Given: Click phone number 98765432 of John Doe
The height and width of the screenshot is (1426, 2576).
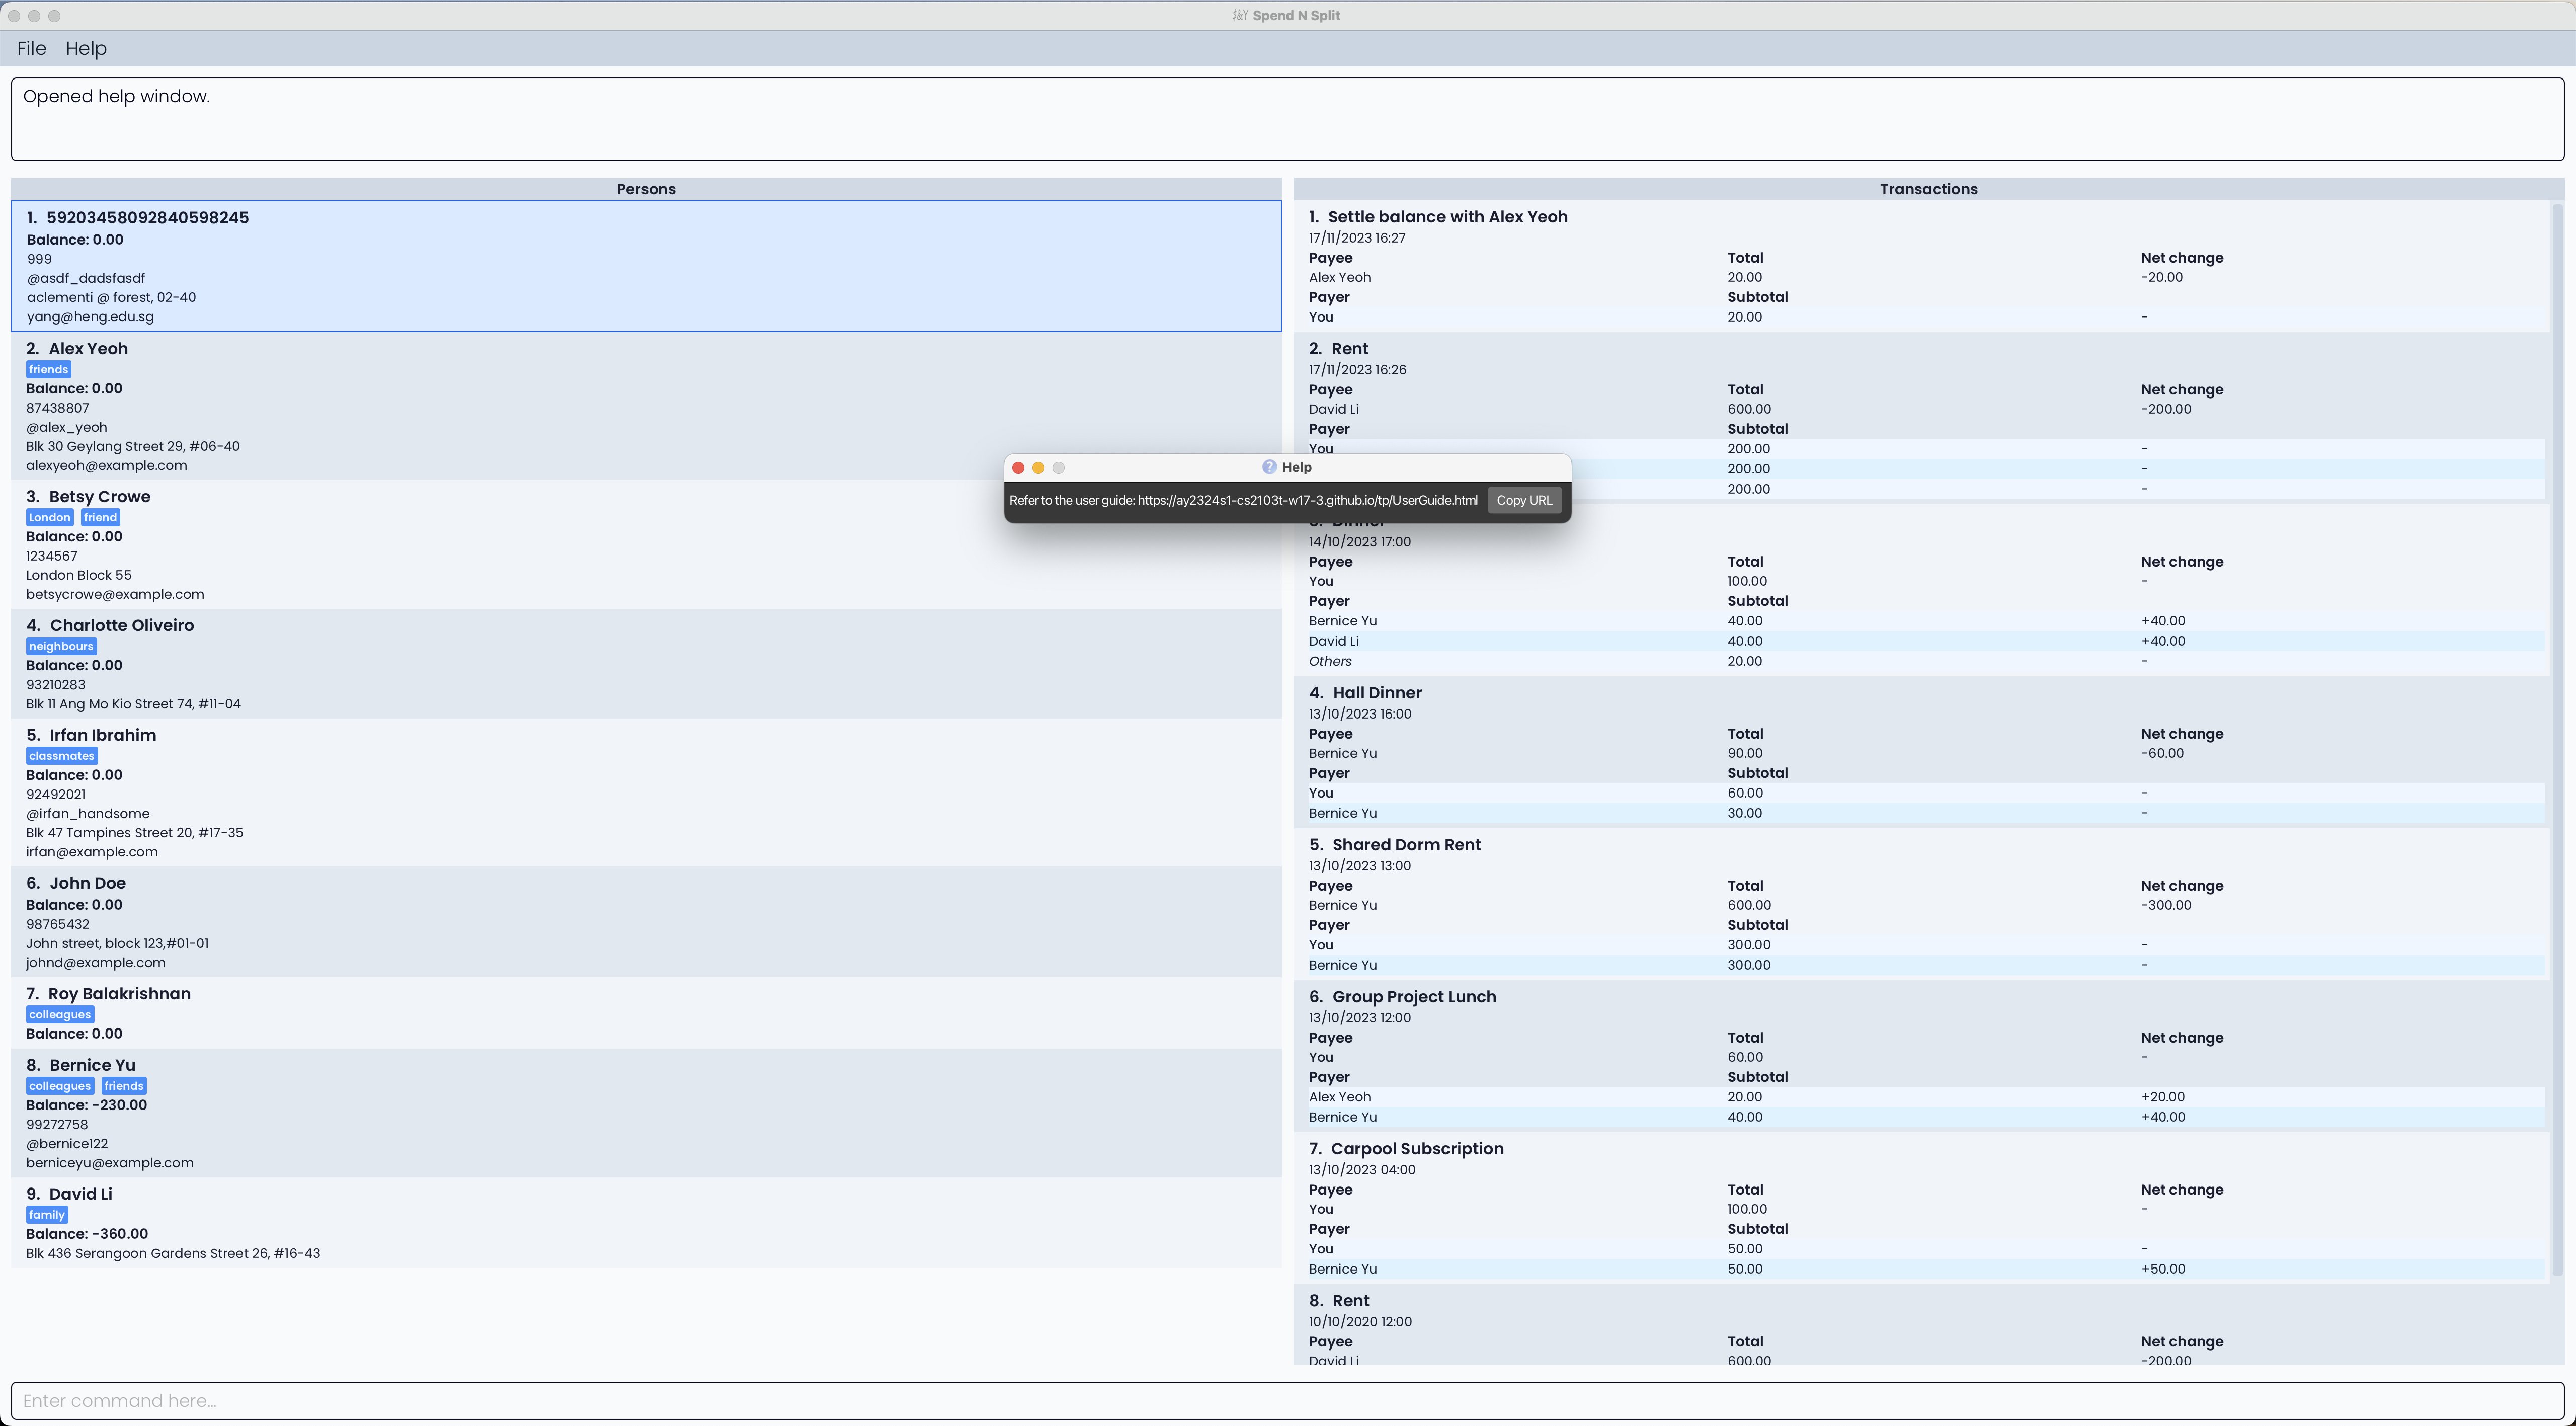Looking at the screenshot, I should click(x=58, y=924).
